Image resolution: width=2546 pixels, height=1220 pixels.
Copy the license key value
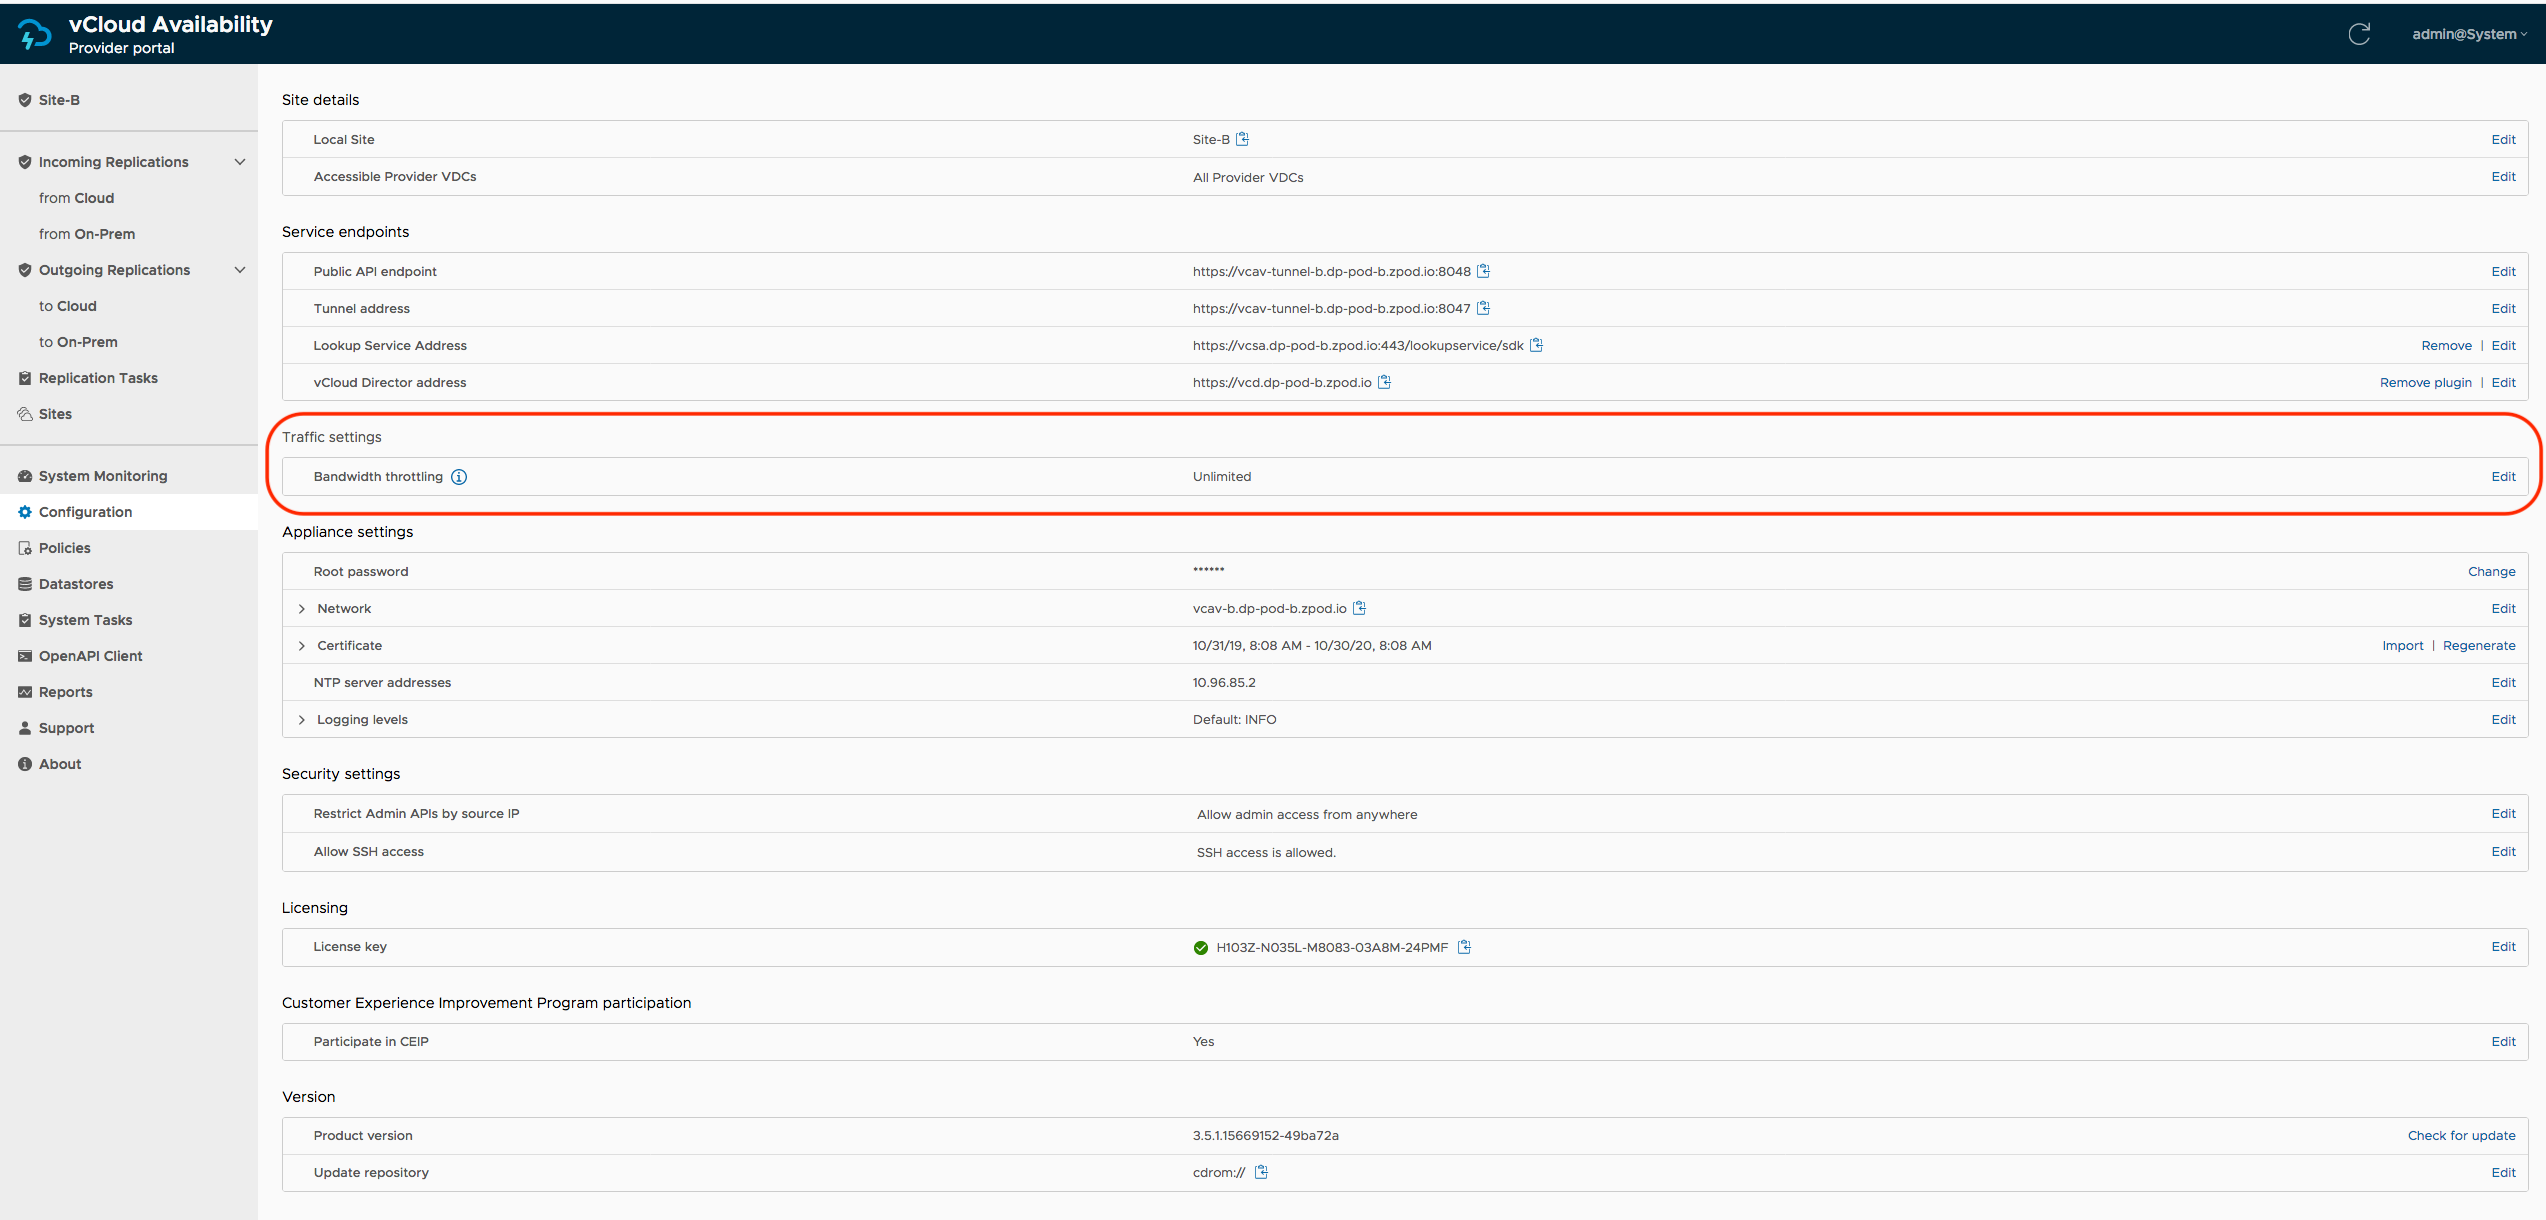click(1464, 947)
